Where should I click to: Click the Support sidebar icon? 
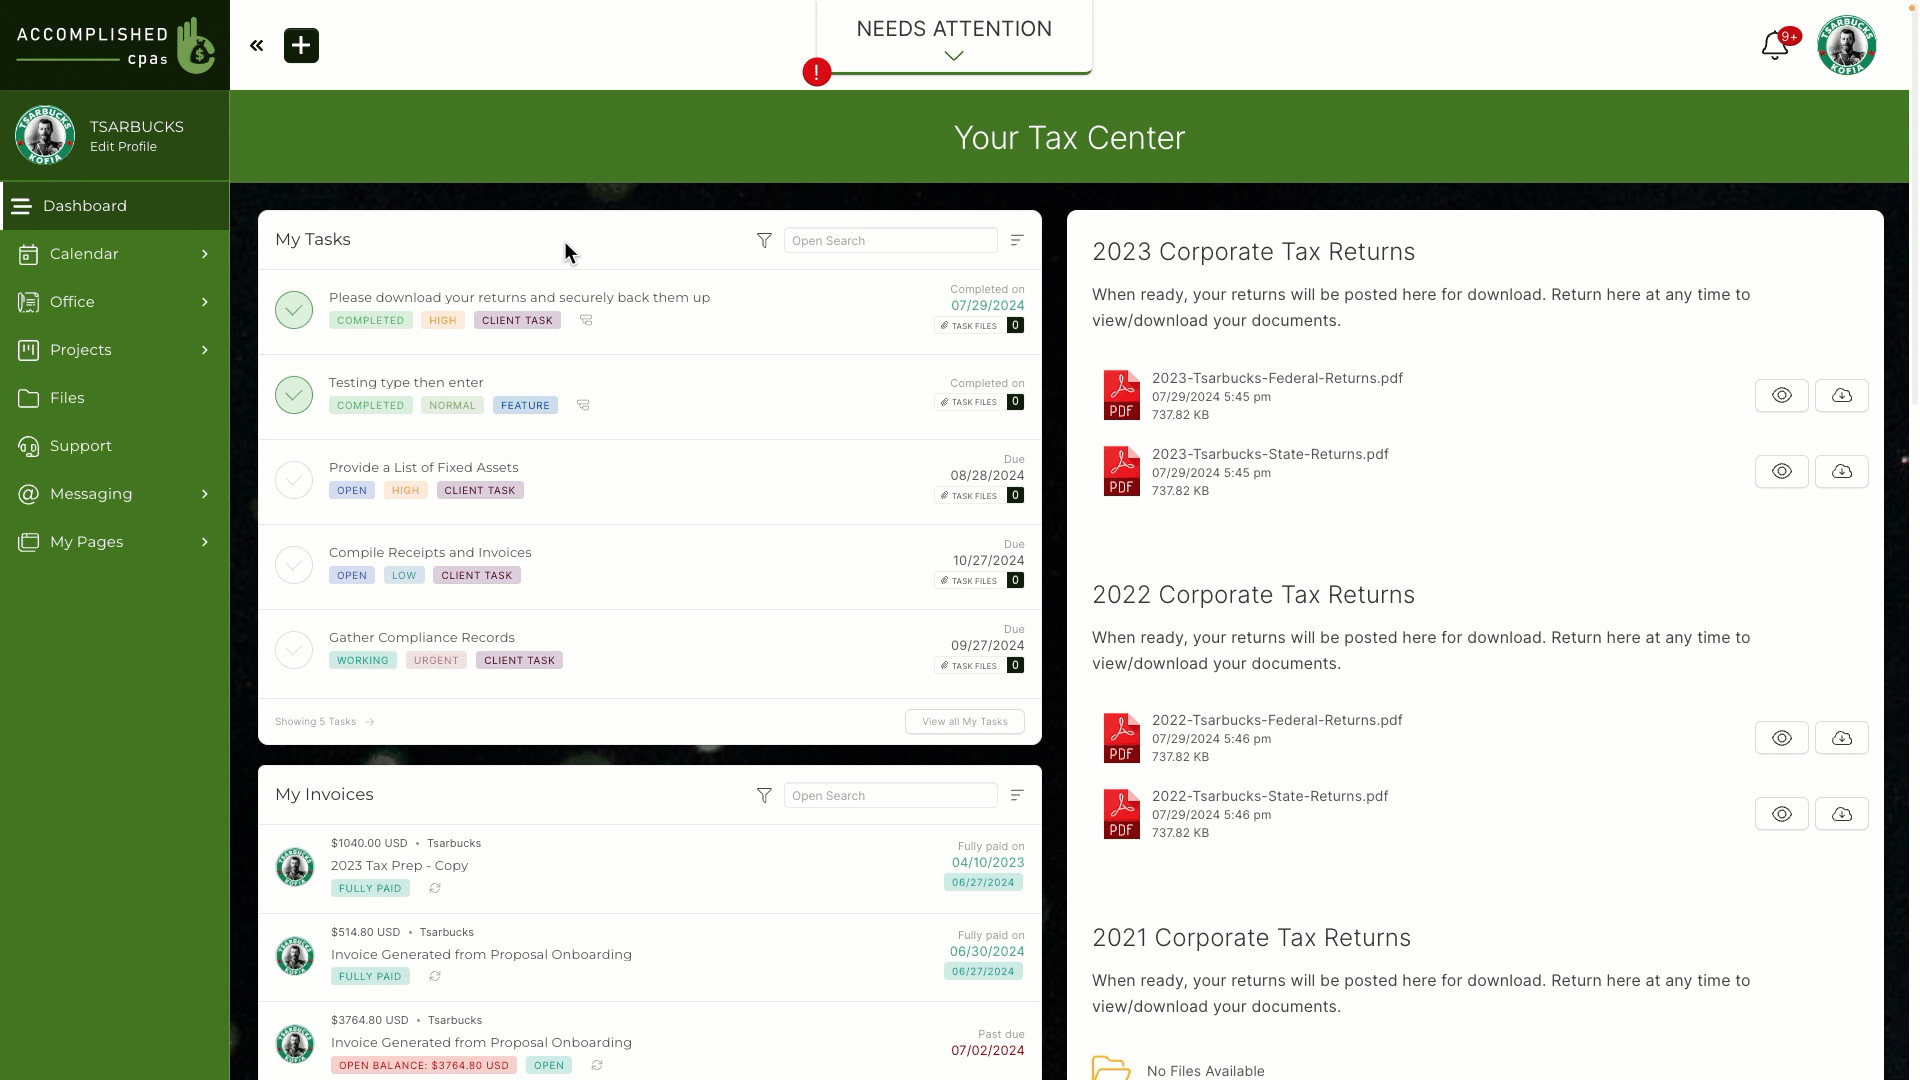click(x=26, y=446)
